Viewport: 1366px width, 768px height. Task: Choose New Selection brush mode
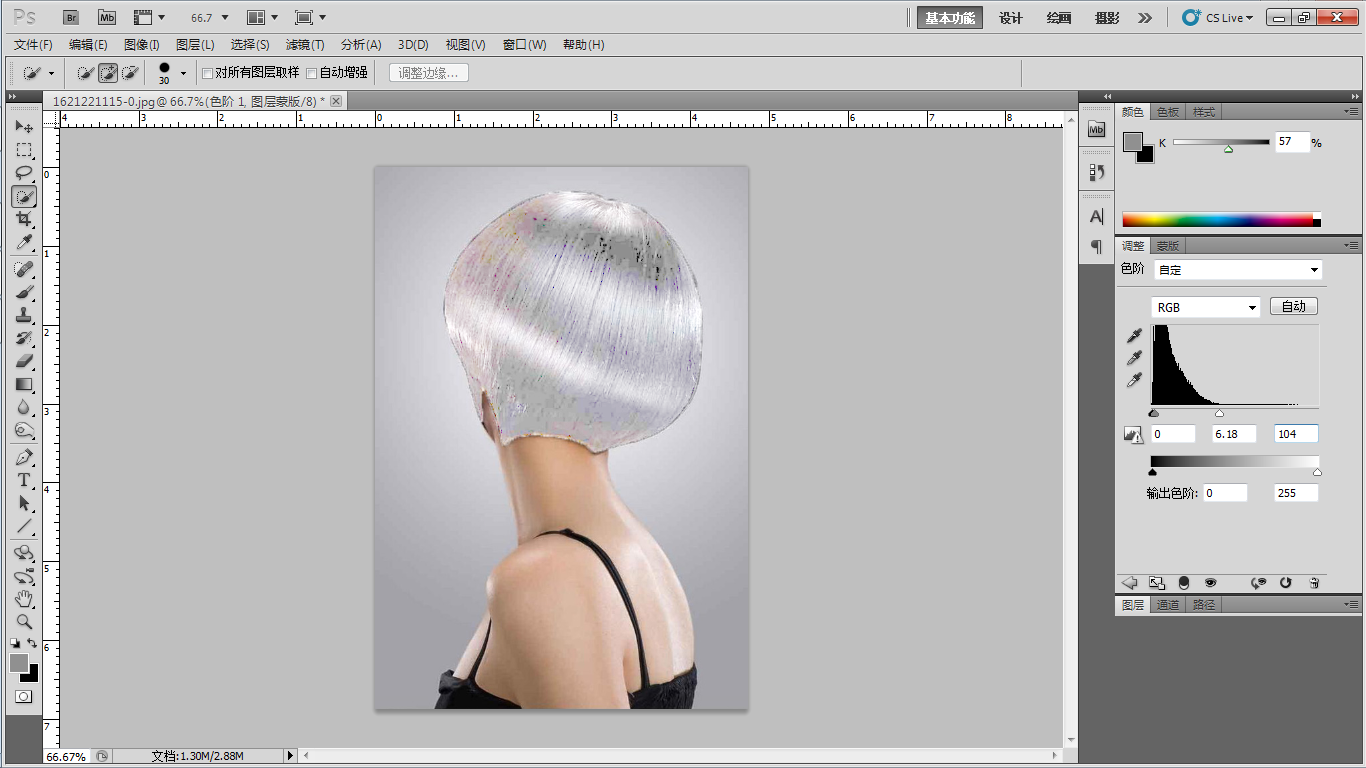86,73
